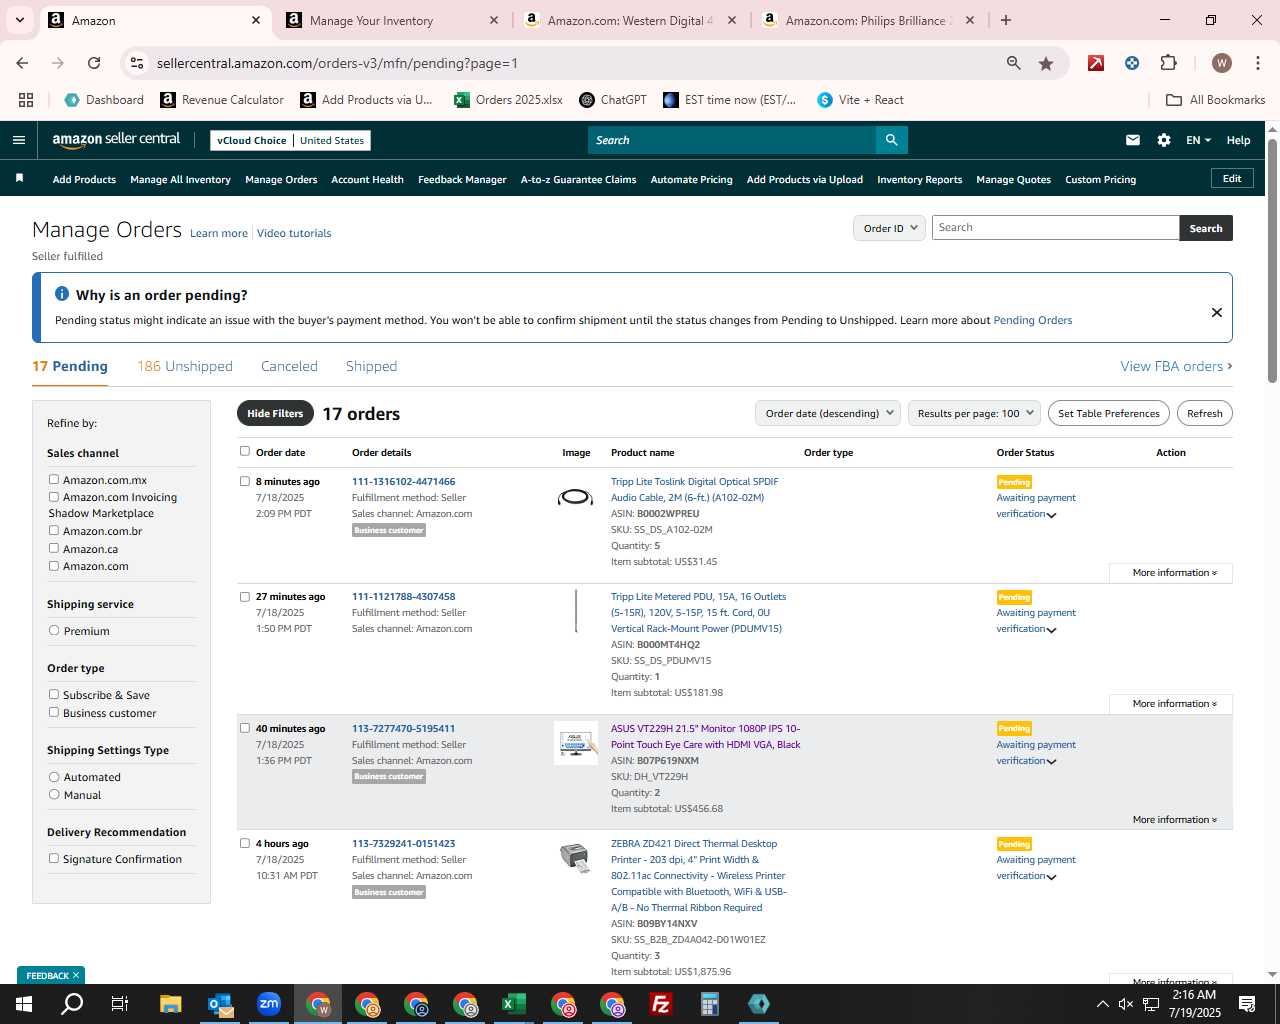This screenshot has width=1280, height=1024.
Task: Select Manual shipping settings type
Action: 54,795
